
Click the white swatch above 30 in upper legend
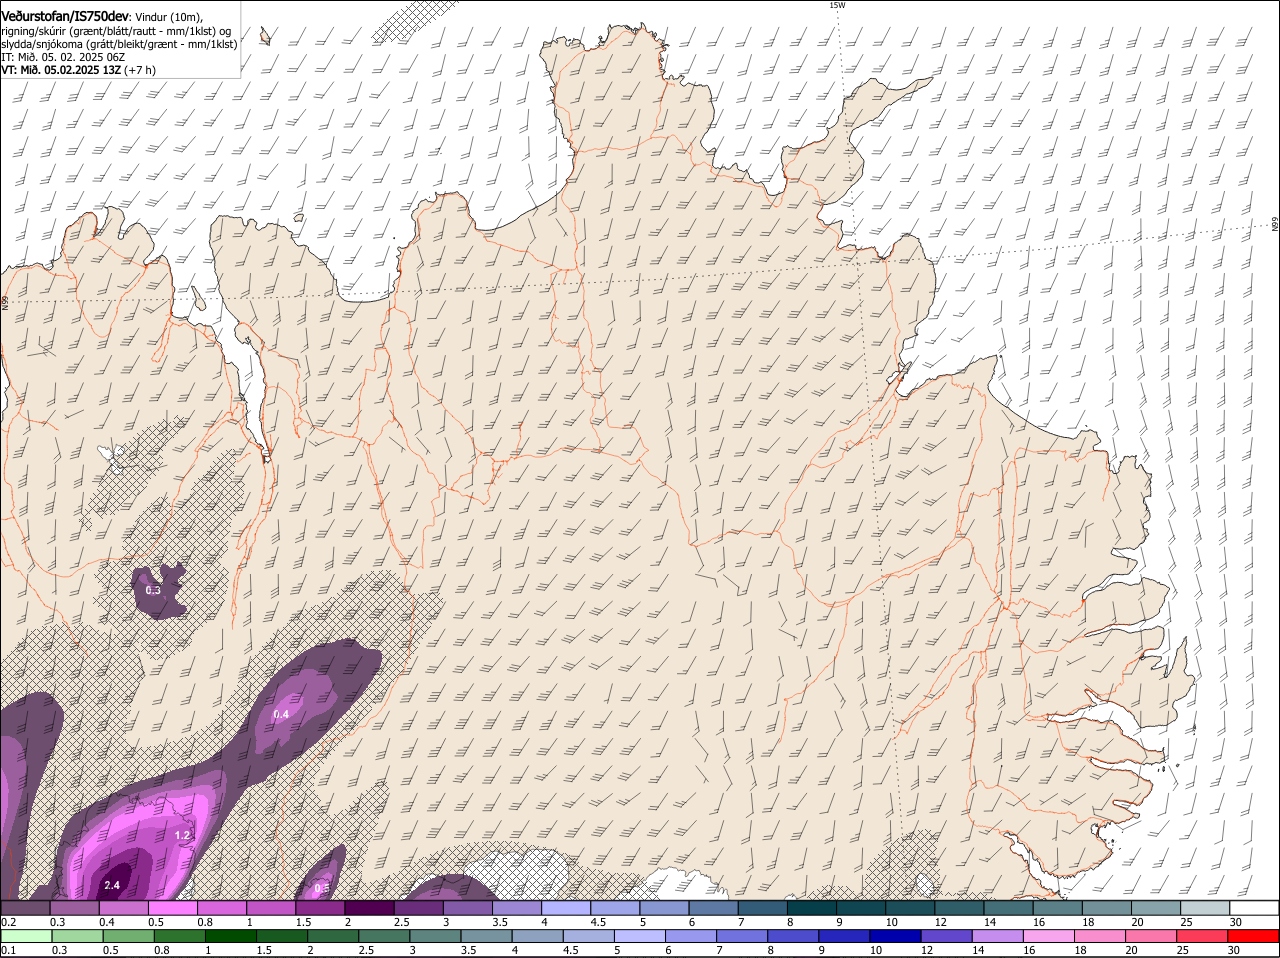click(x=1254, y=907)
